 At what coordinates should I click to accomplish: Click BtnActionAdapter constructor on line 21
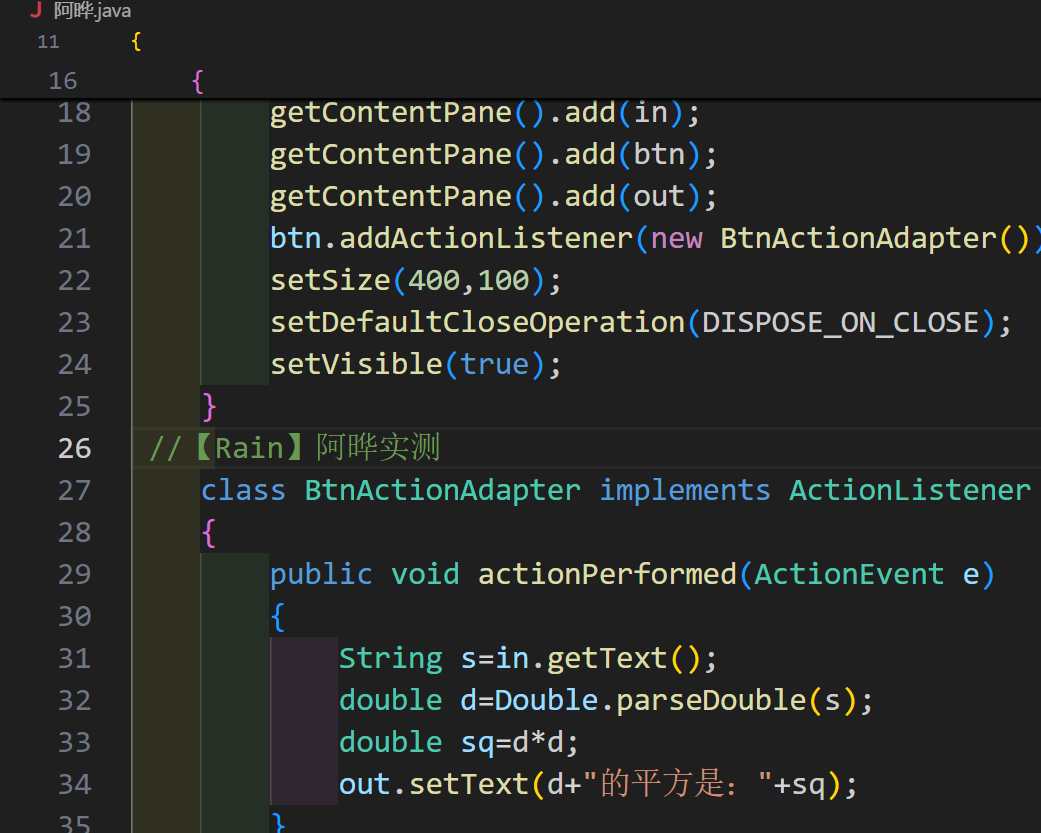pos(858,239)
